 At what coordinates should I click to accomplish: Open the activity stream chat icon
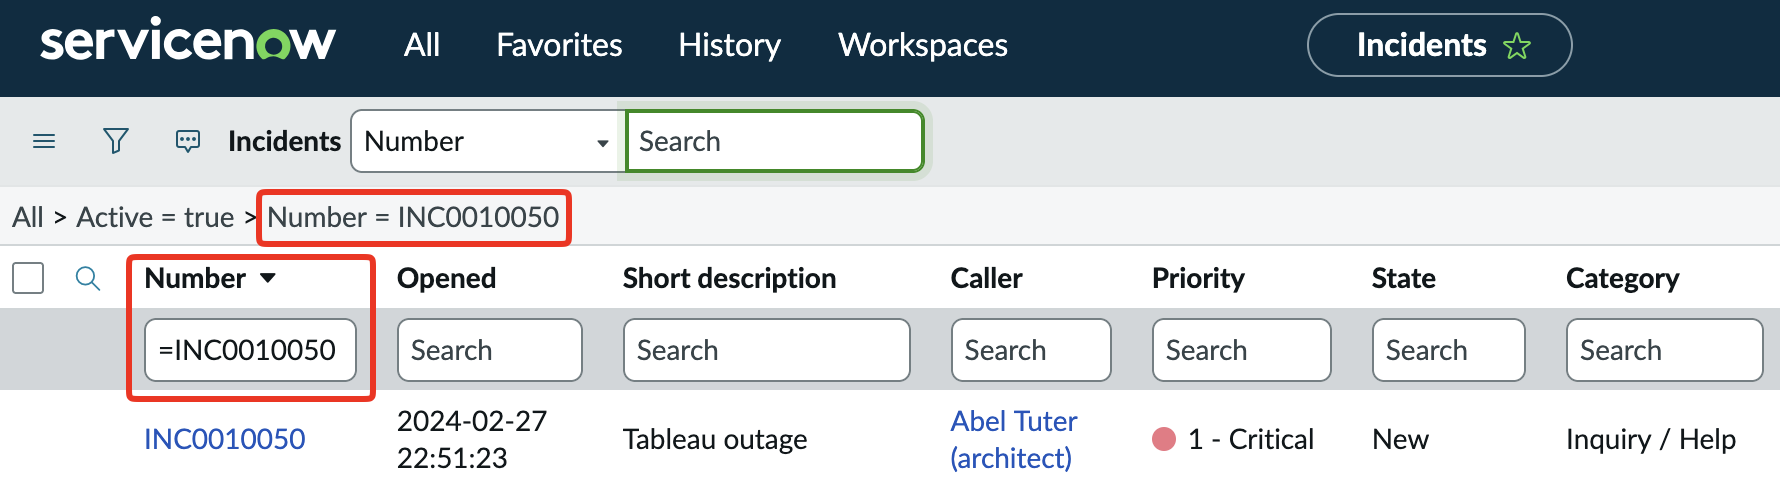click(x=187, y=141)
